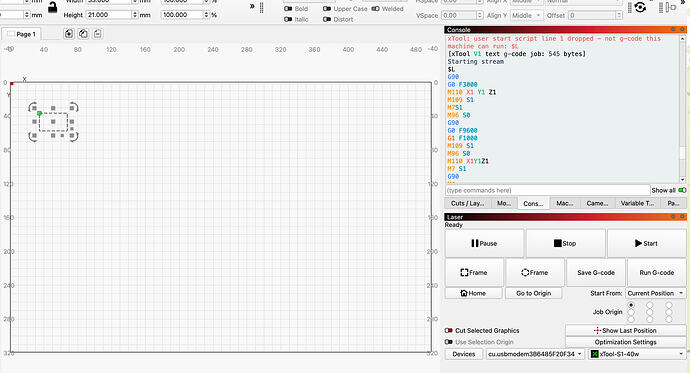Select center Job Origin radio button
Viewport: 690px width, 373px height.
click(650, 312)
